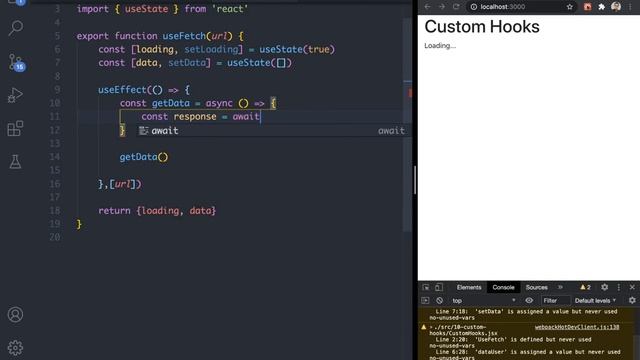Create a live expression with eye icon

pos(529,300)
